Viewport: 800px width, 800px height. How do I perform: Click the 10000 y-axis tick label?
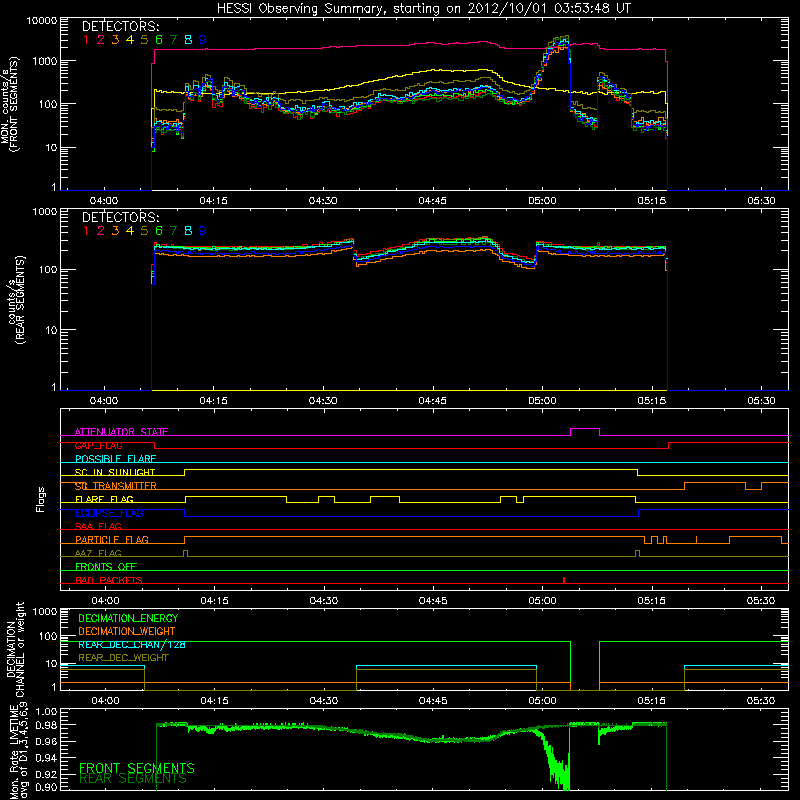point(41,20)
